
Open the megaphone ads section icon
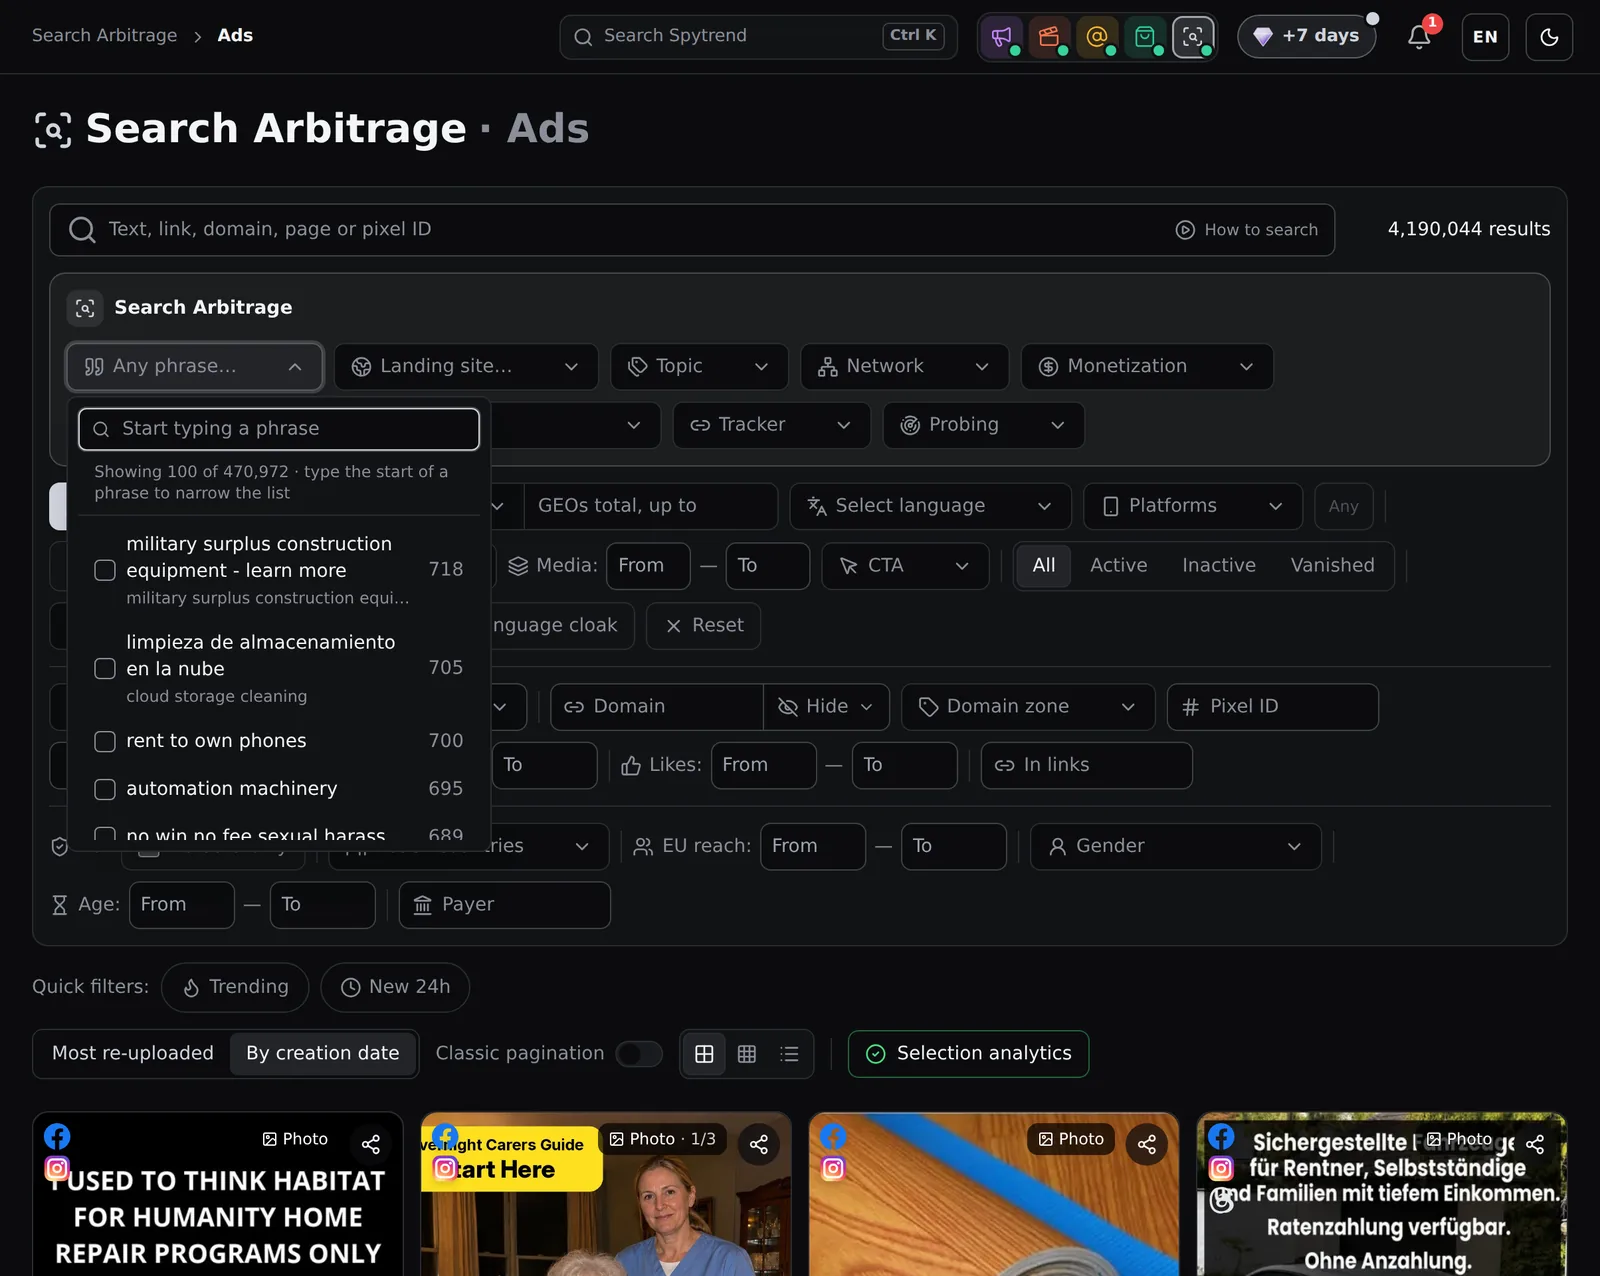tap(1001, 37)
